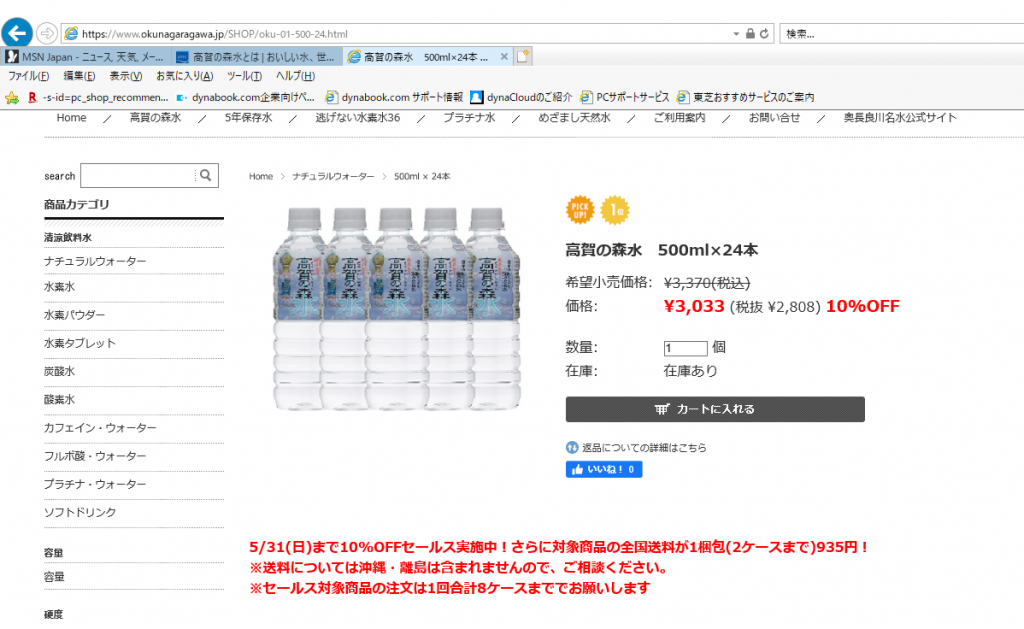Open PCサポートサービス bookmark
1024x629 pixels.
pyautogui.click(x=625, y=97)
